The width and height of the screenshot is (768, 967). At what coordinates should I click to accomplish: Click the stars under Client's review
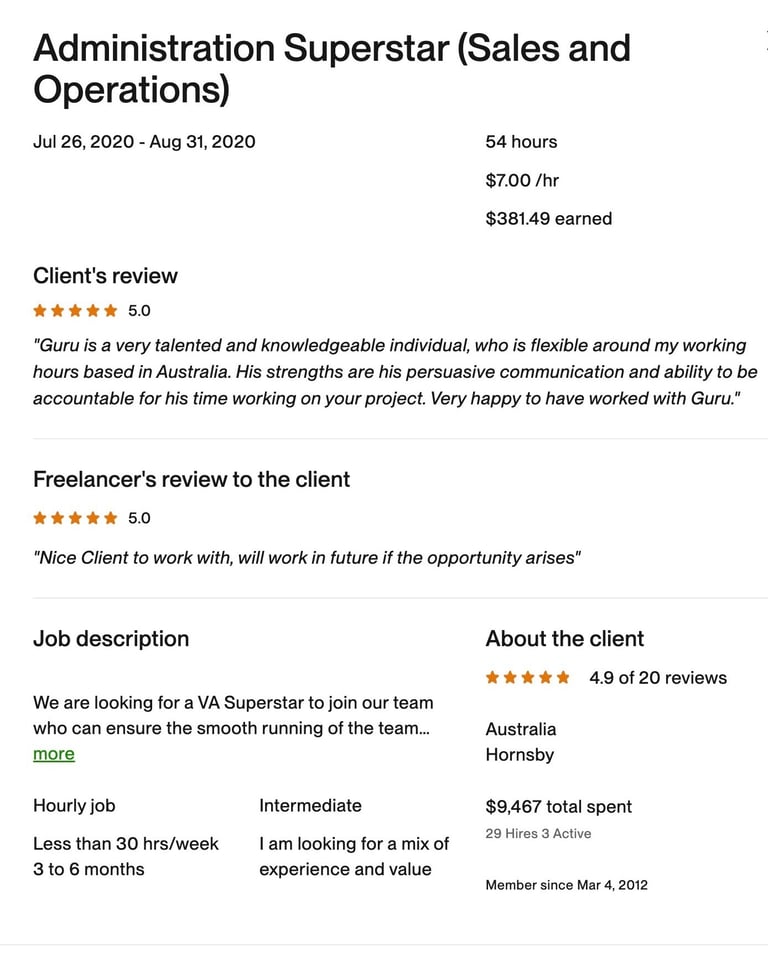(75, 311)
